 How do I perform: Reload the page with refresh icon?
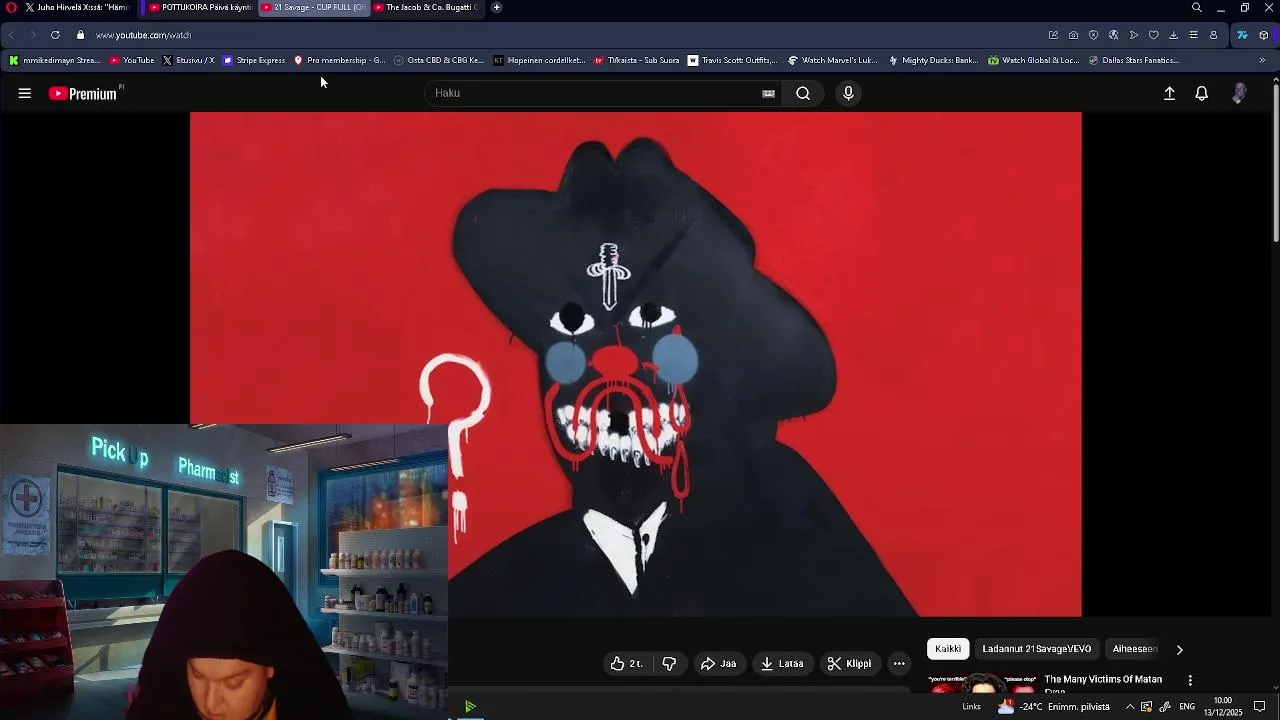click(x=55, y=35)
